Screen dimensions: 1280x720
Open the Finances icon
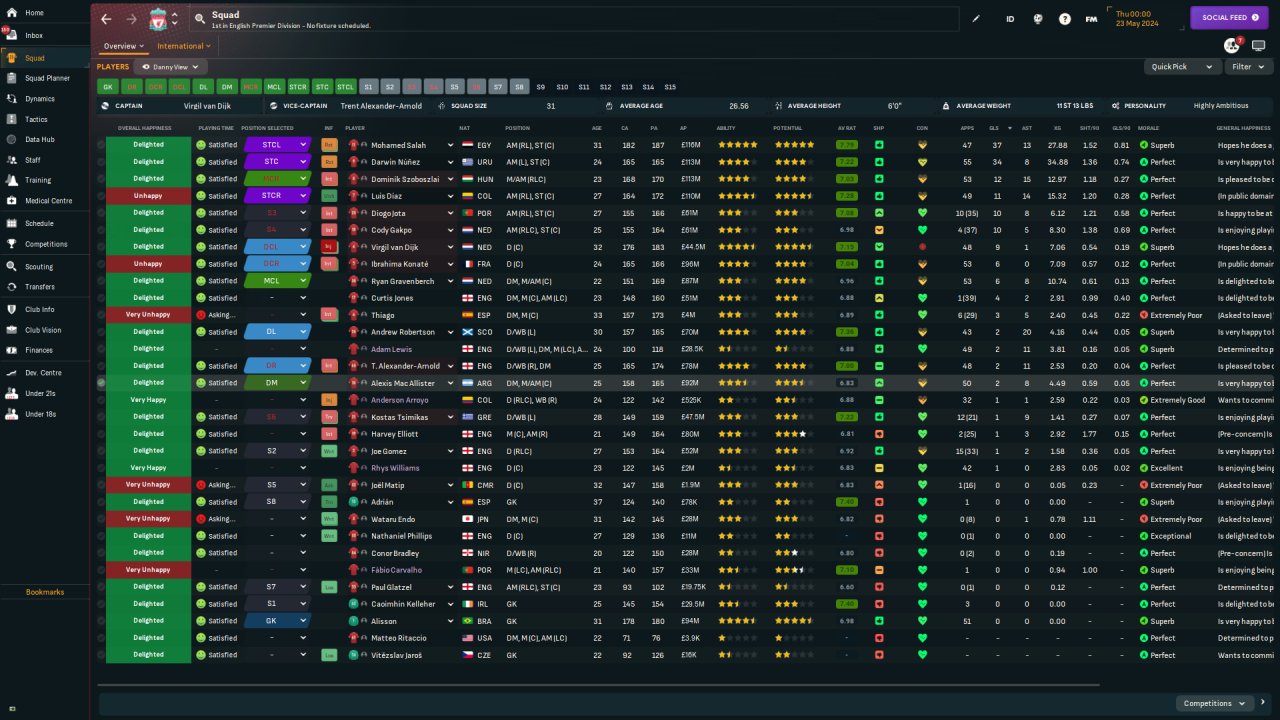12,350
